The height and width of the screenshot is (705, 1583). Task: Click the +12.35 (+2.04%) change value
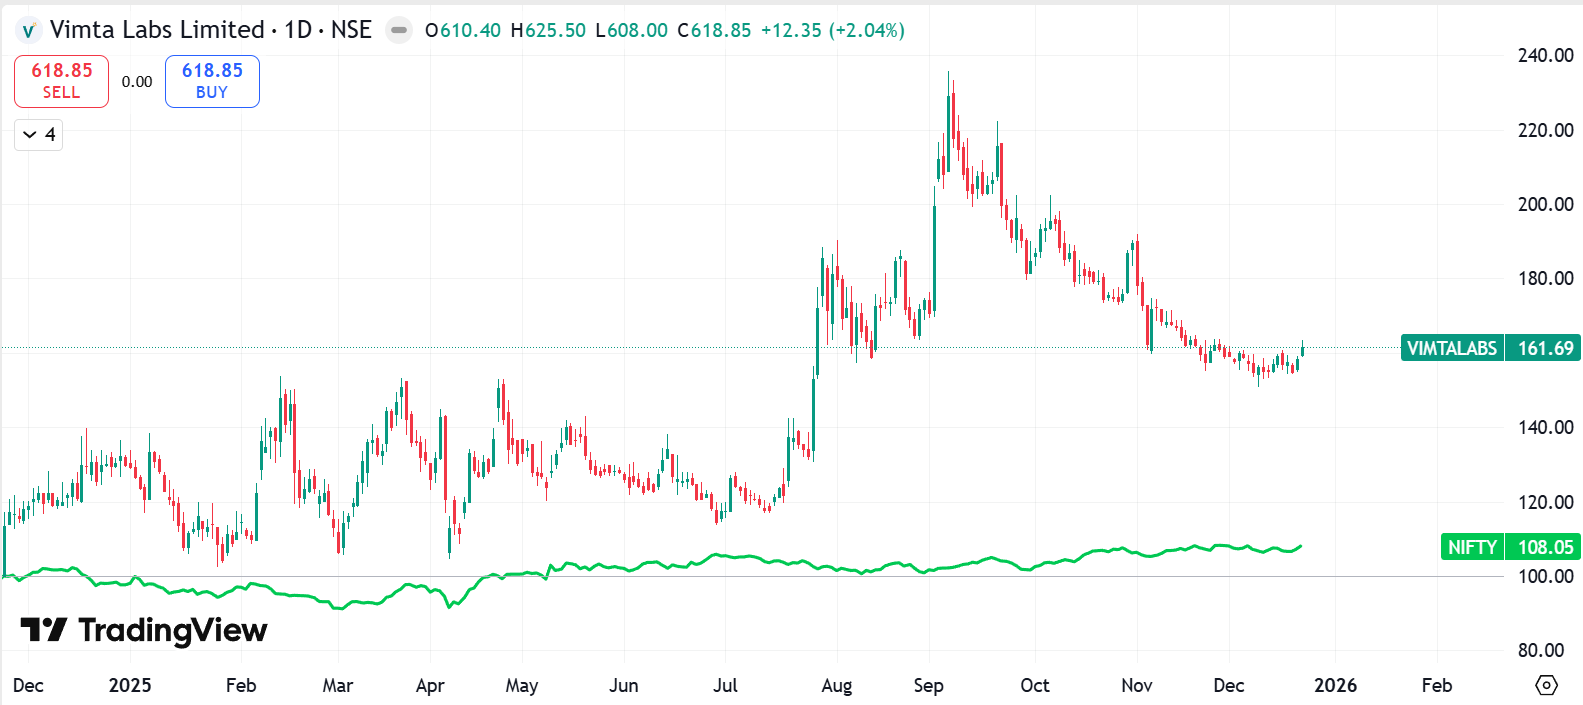pos(833,30)
